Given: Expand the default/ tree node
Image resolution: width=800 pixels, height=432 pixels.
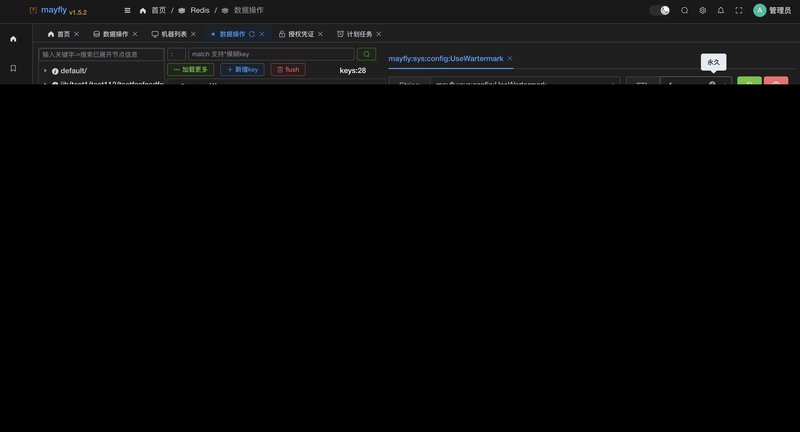Looking at the screenshot, I should (x=45, y=71).
